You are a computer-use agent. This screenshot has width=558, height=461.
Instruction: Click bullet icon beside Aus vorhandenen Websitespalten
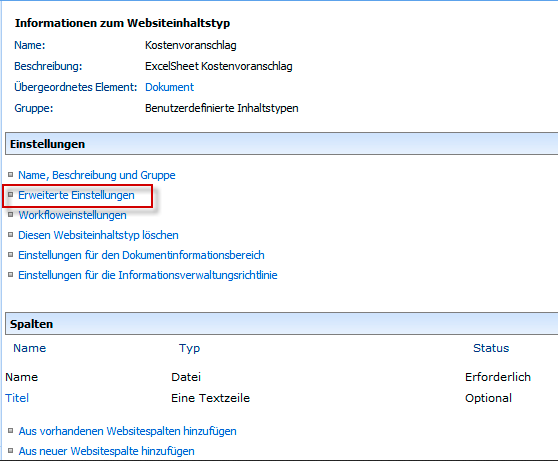10,430
